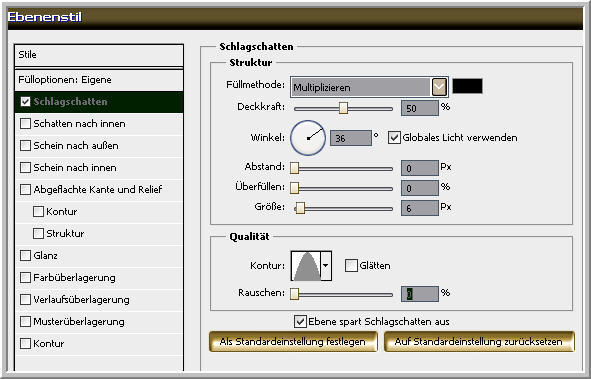Enable Schatten nach innen effect

coord(25,124)
